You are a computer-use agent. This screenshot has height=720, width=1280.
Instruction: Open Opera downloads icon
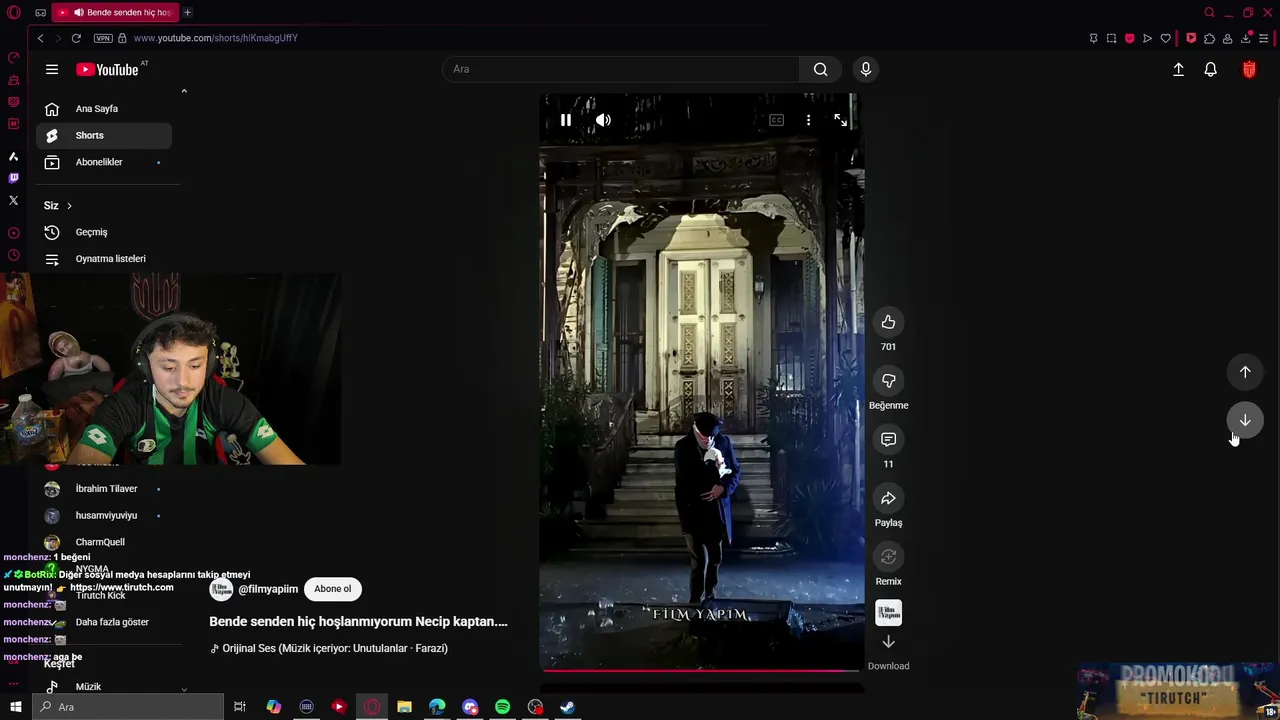[x=1246, y=38]
